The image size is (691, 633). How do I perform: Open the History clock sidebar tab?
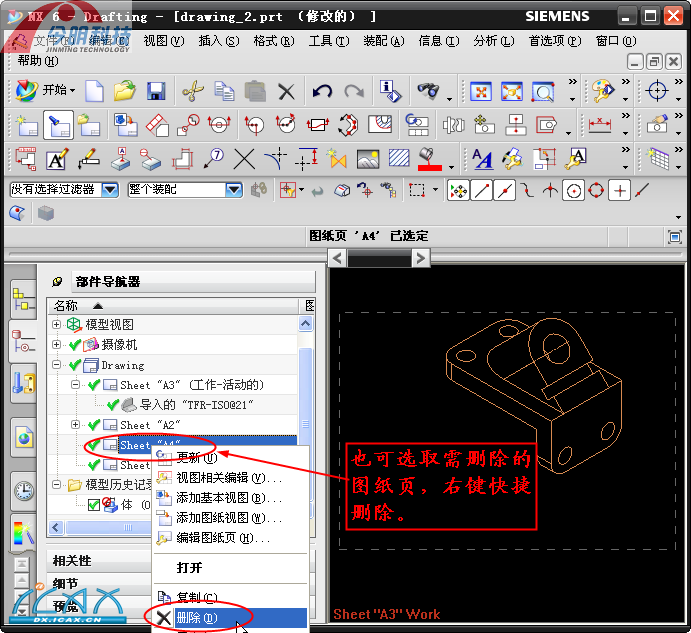pyautogui.click(x=22, y=489)
